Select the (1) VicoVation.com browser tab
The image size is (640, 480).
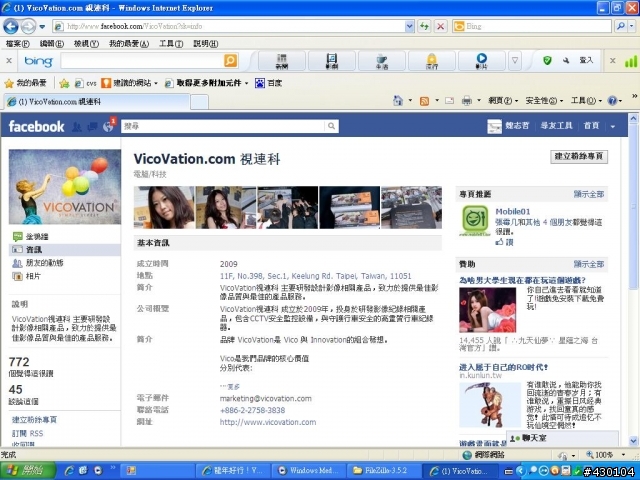97,102
